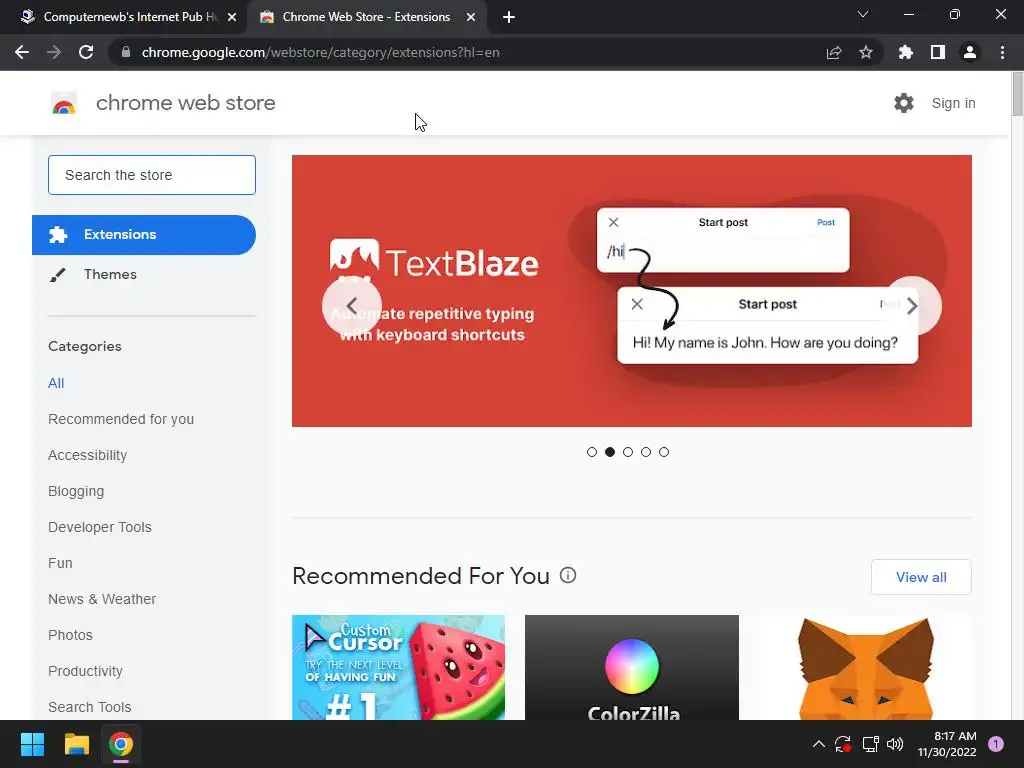Choose the All category
Screen dimensions: 1024x768
tap(56, 383)
